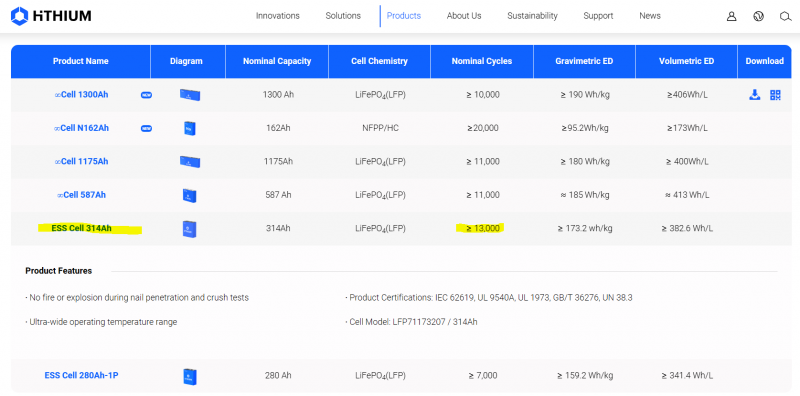The width and height of the screenshot is (800, 396).
Task: Click the Nominal Capacity column header
Action: coord(277,61)
